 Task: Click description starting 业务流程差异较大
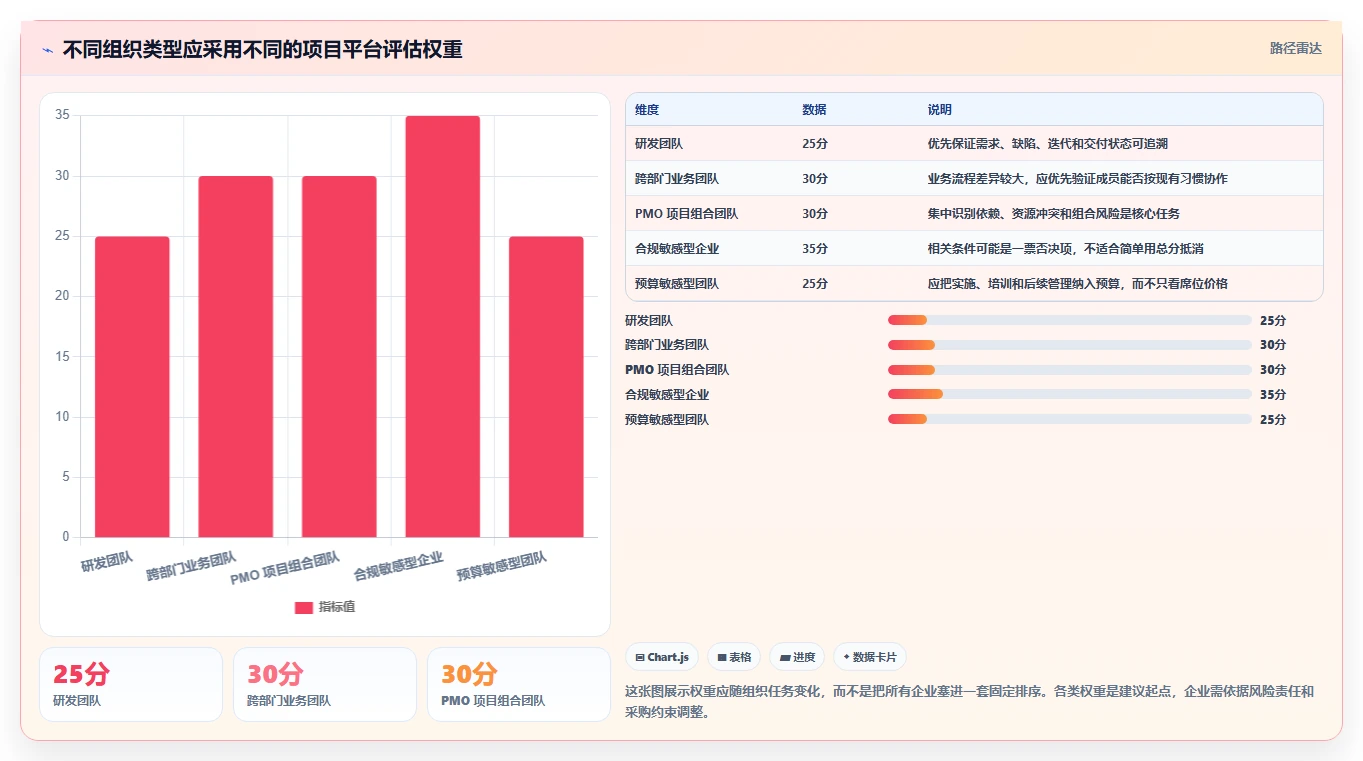tap(1078, 179)
